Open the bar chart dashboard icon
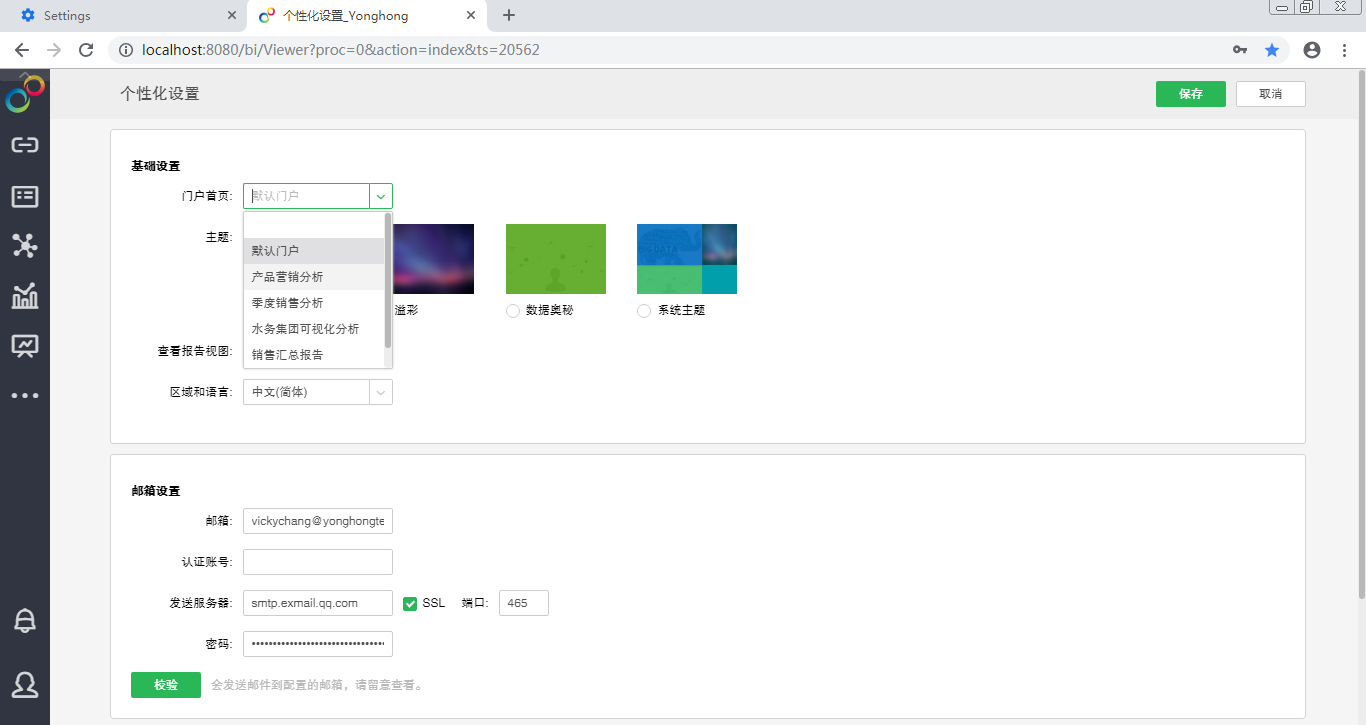The width and height of the screenshot is (1366, 725). point(25,296)
